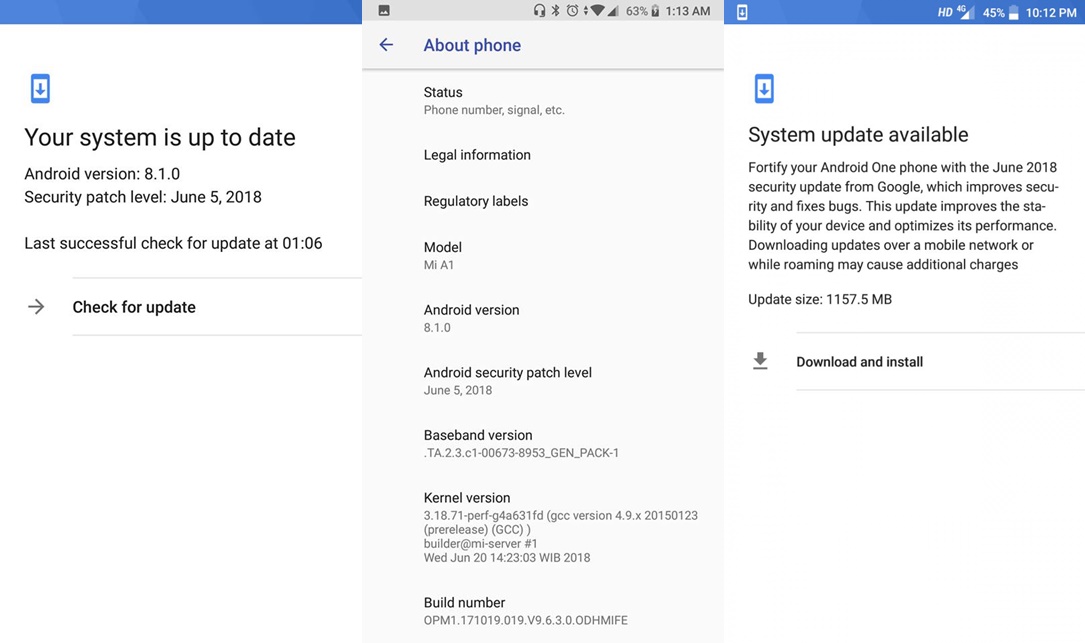
Task: Click 'Your system is up to date' heading
Action: tap(160, 137)
